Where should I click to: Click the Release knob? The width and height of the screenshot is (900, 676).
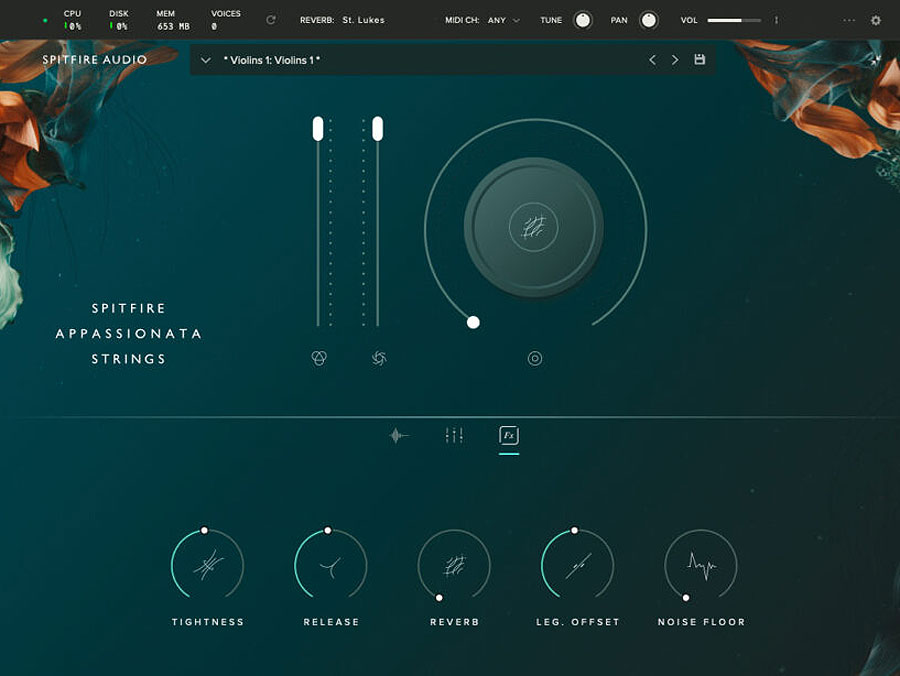click(x=331, y=565)
